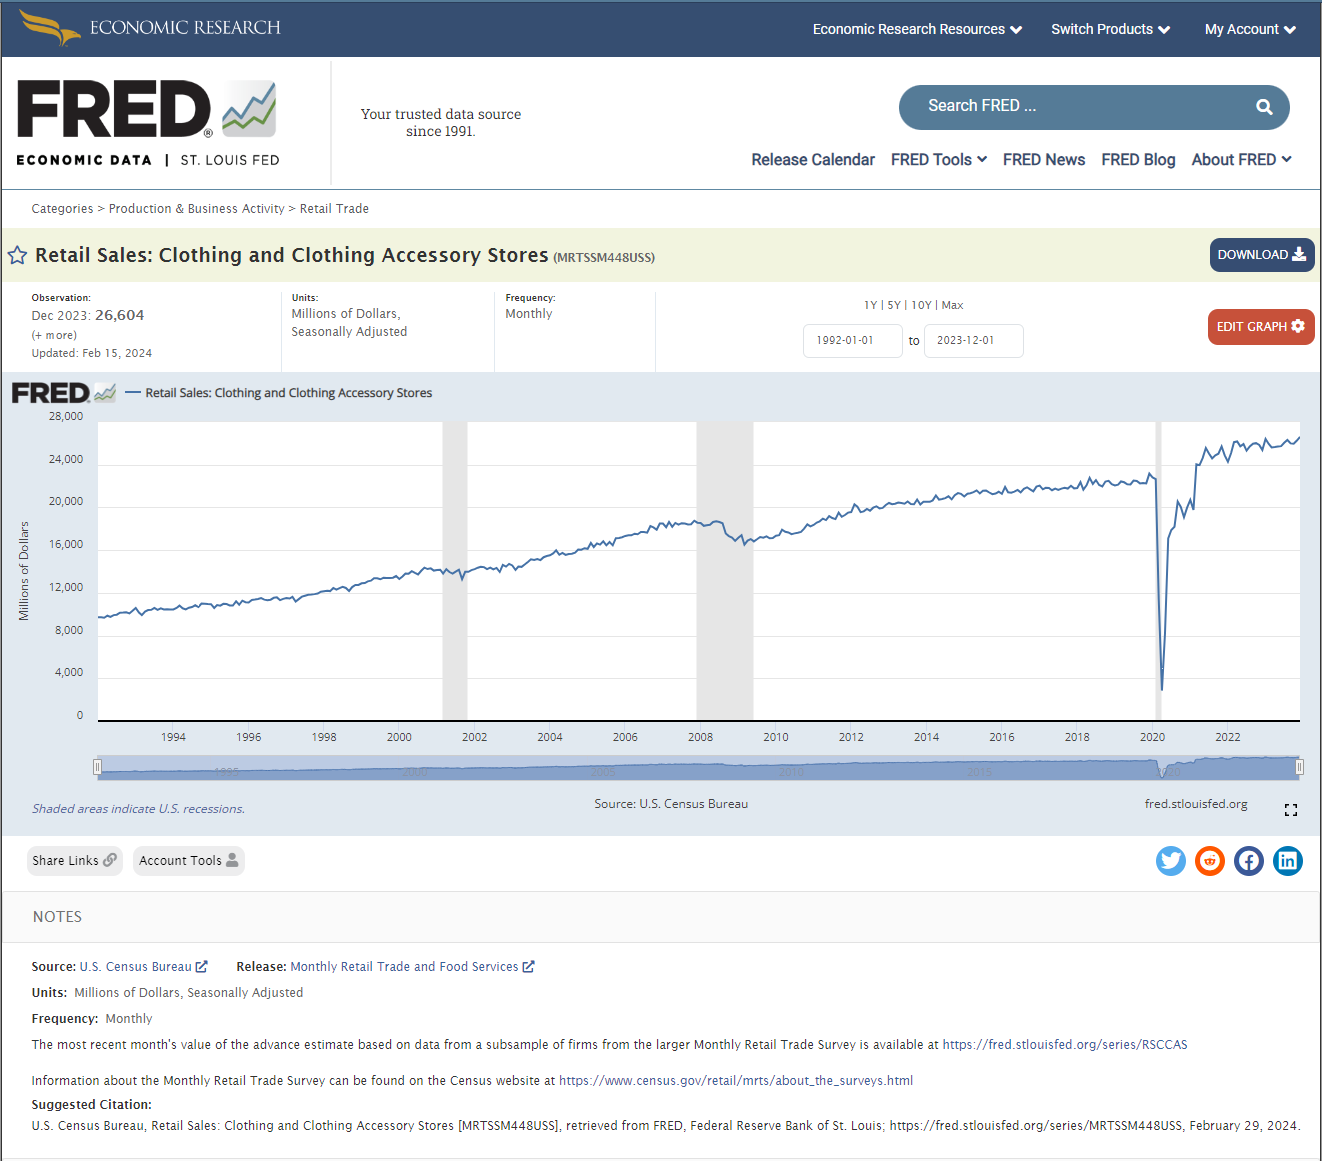Star the MRTSSM448USS series as favorite
This screenshot has width=1322, height=1161.
(x=17, y=255)
